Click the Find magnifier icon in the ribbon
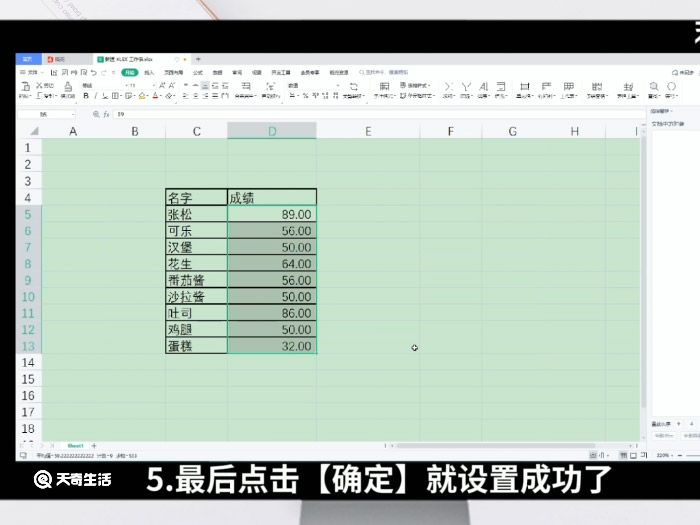 [x=654, y=86]
